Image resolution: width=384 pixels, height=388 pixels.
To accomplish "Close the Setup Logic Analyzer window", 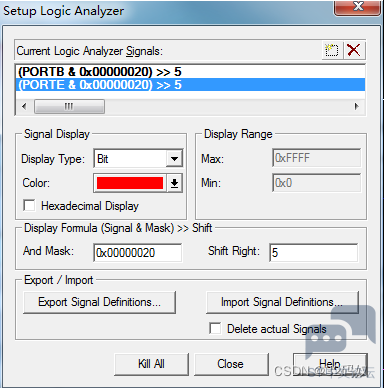I will pyautogui.click(x=357, y=7).
